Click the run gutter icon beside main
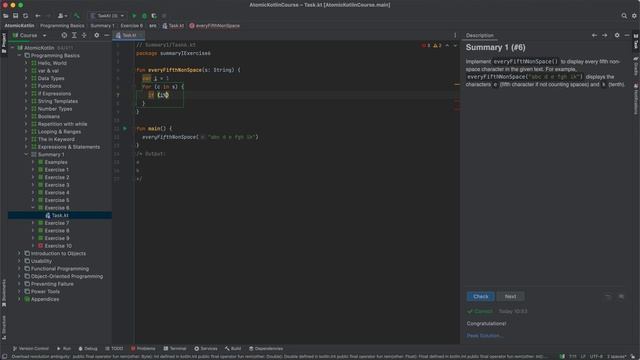This screenshot has height=360, width=640. pyautogui.click(x=125, y=129)
